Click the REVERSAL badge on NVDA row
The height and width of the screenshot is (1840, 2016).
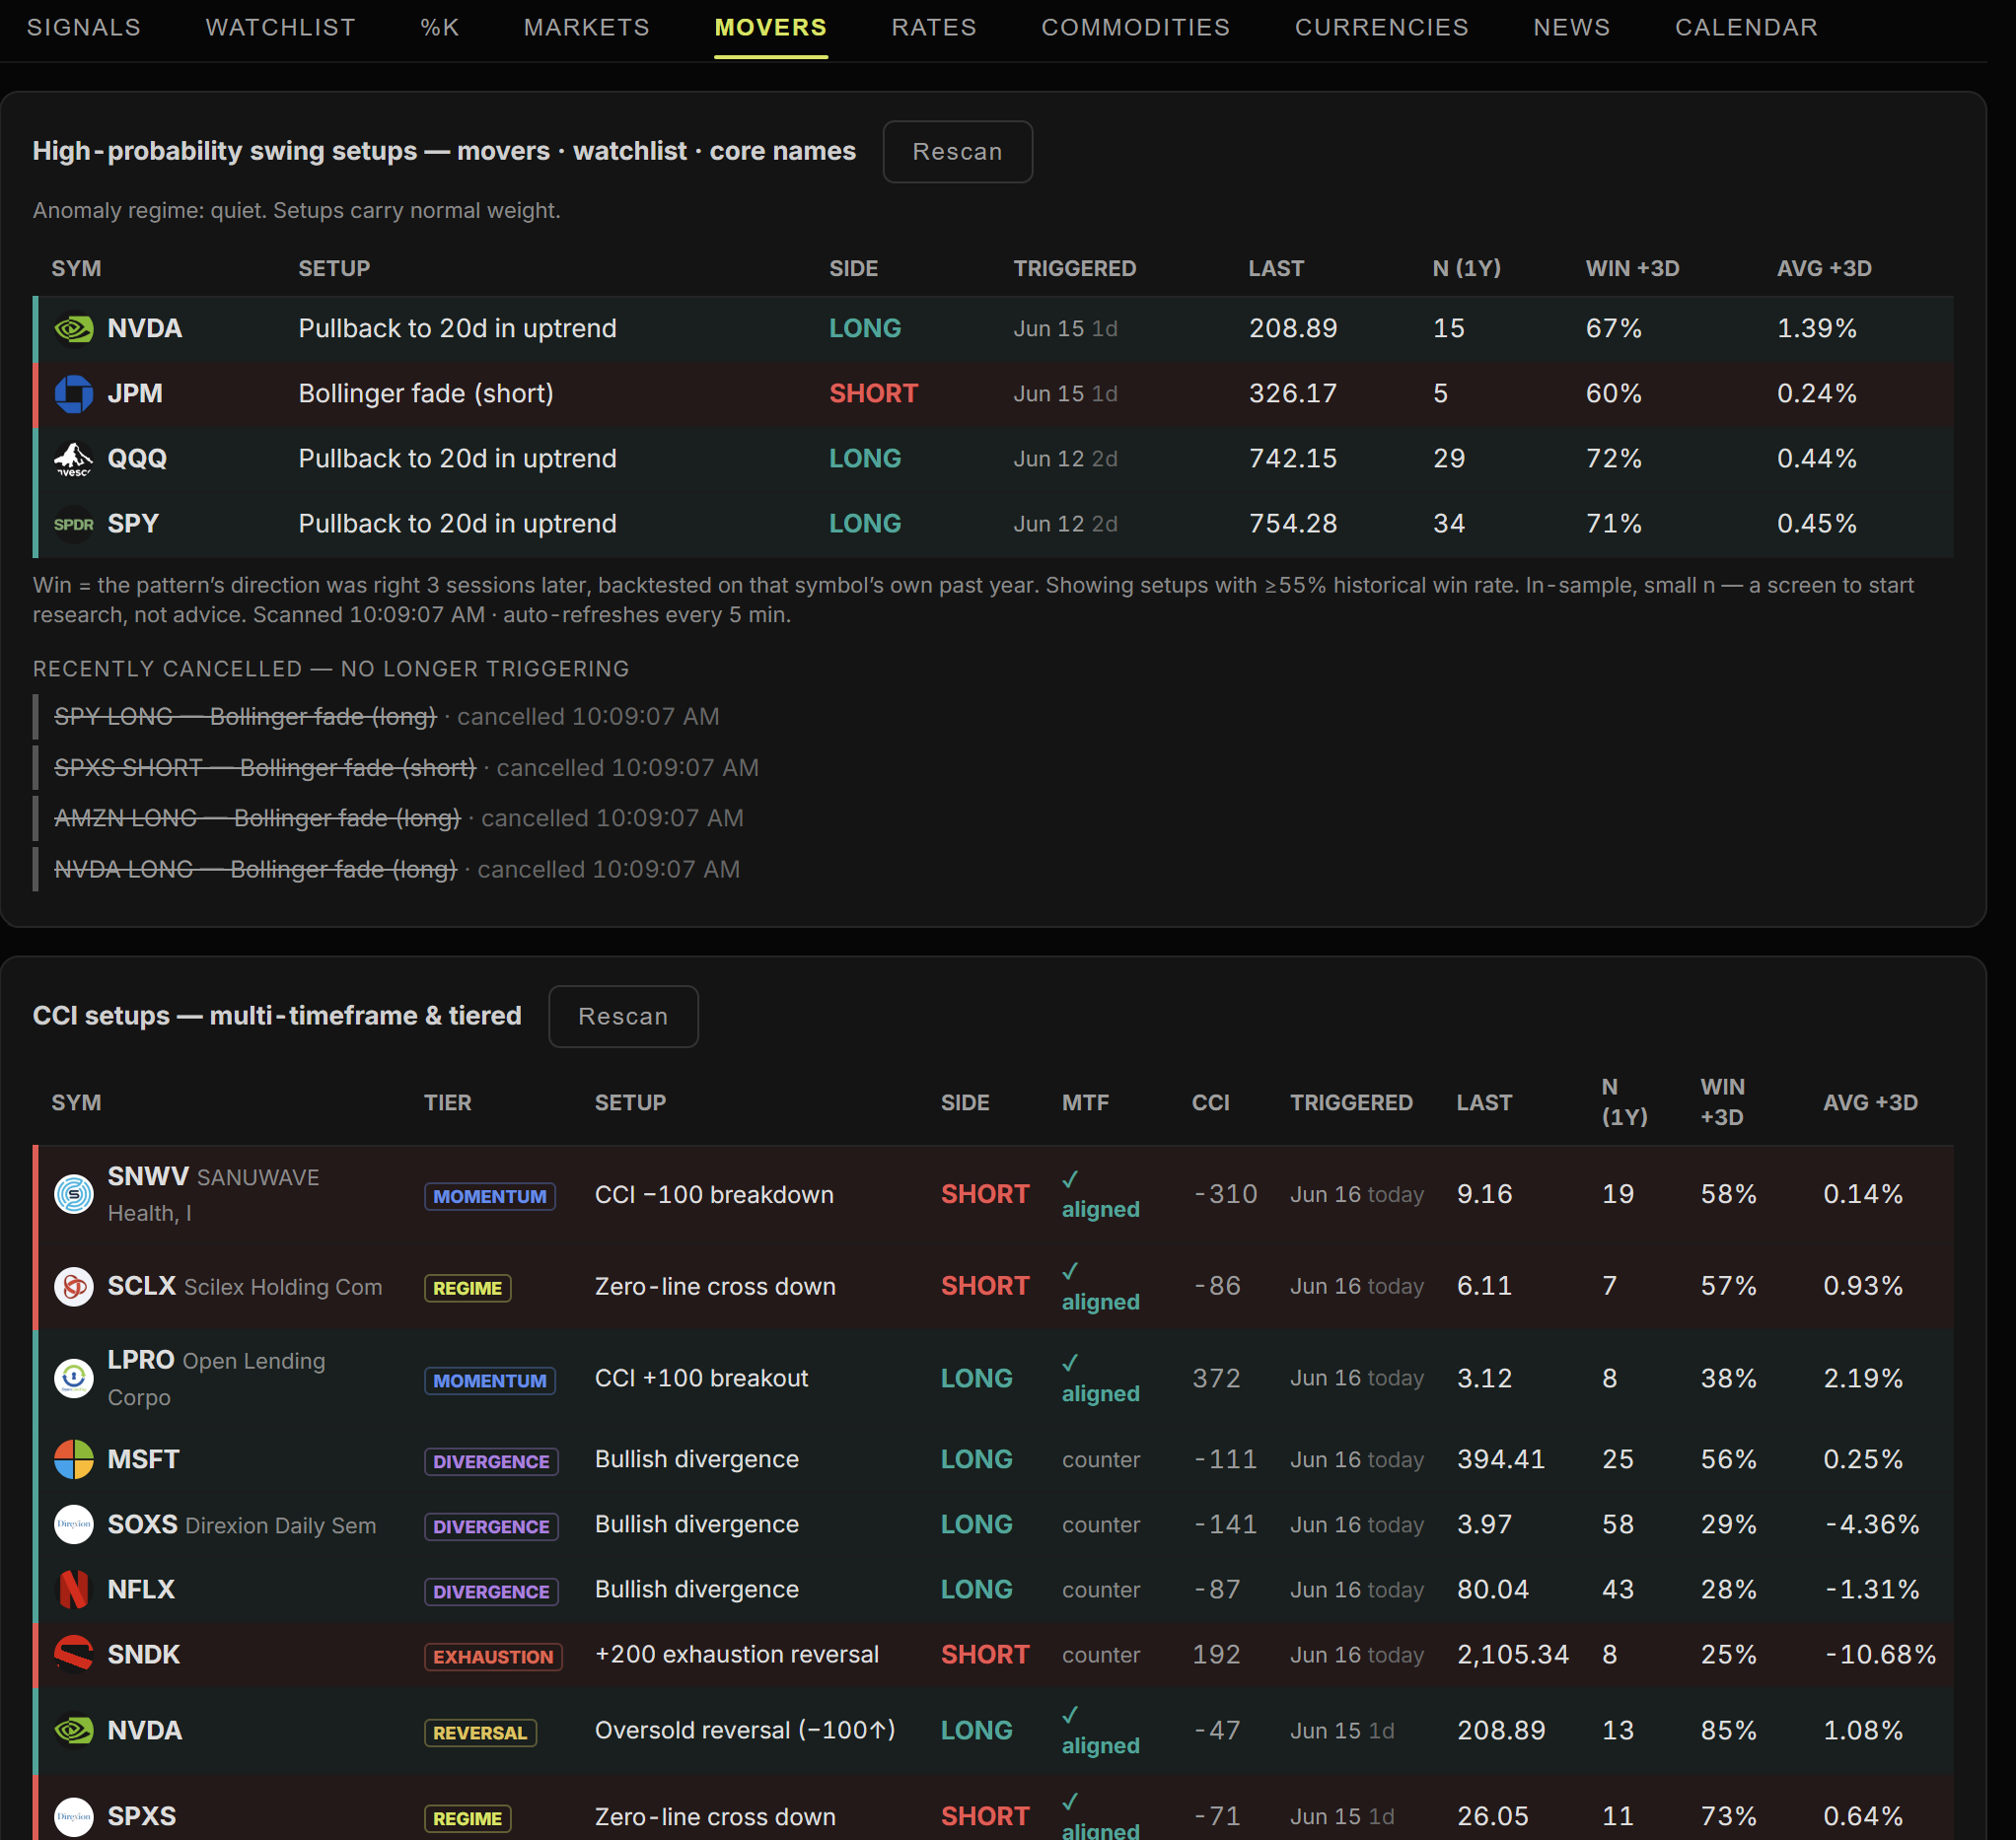click(x=480, y=1733)
